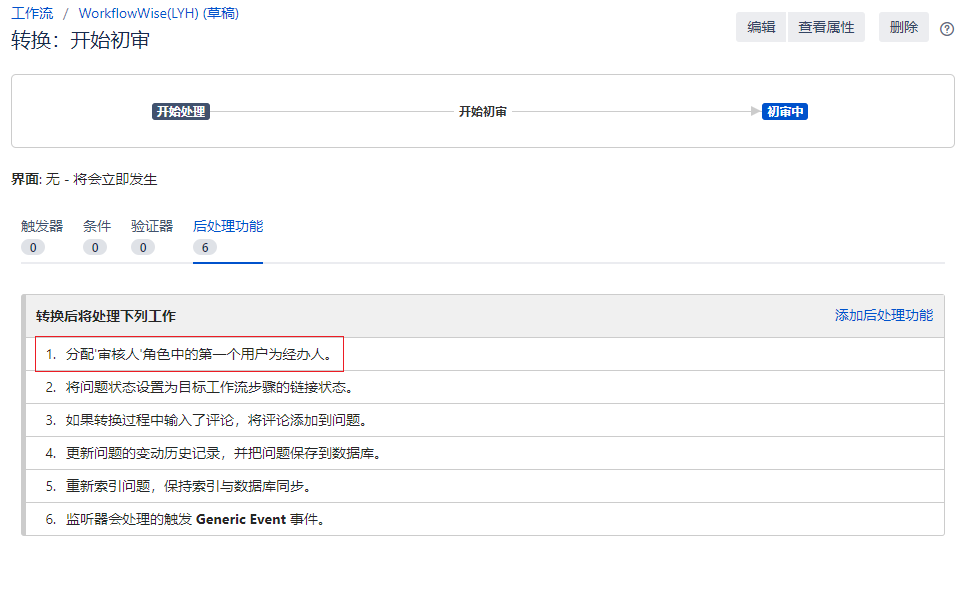Open the 工作流 breadcrumb link

32,14
